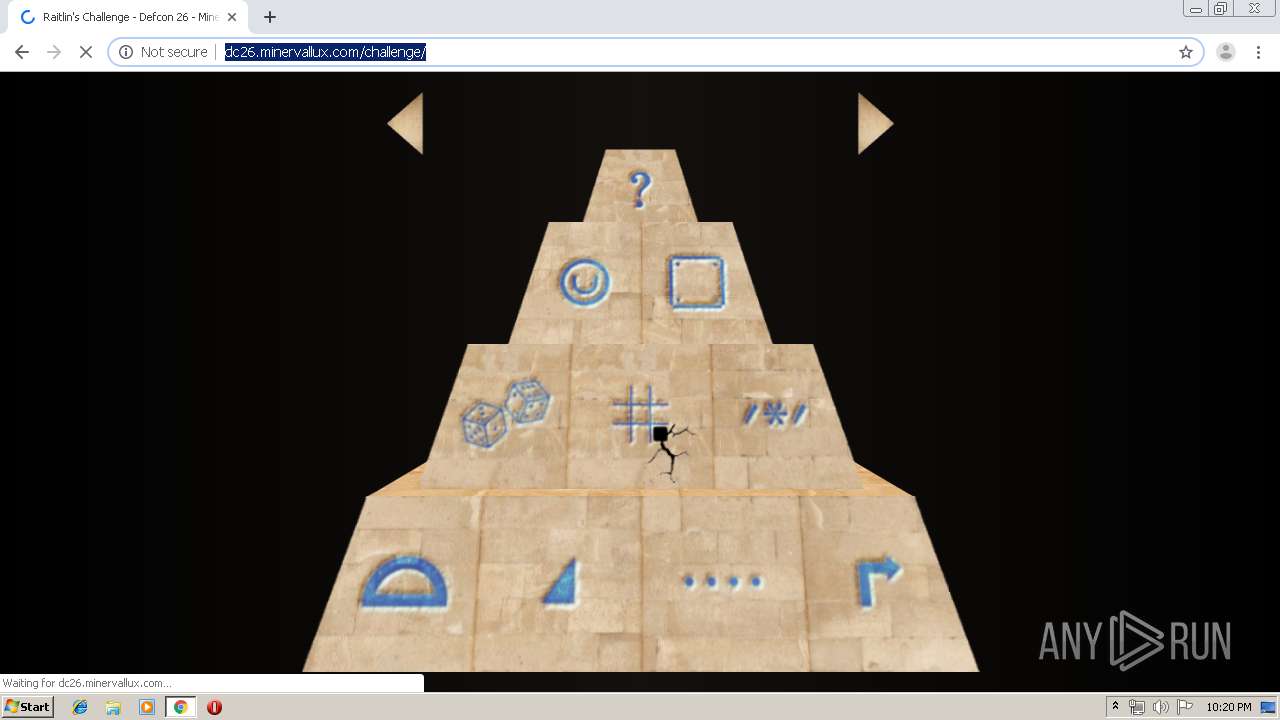Open the Action Center flag icon
The height and width of the screenshot is (720, 1280).
point(1185,707)
